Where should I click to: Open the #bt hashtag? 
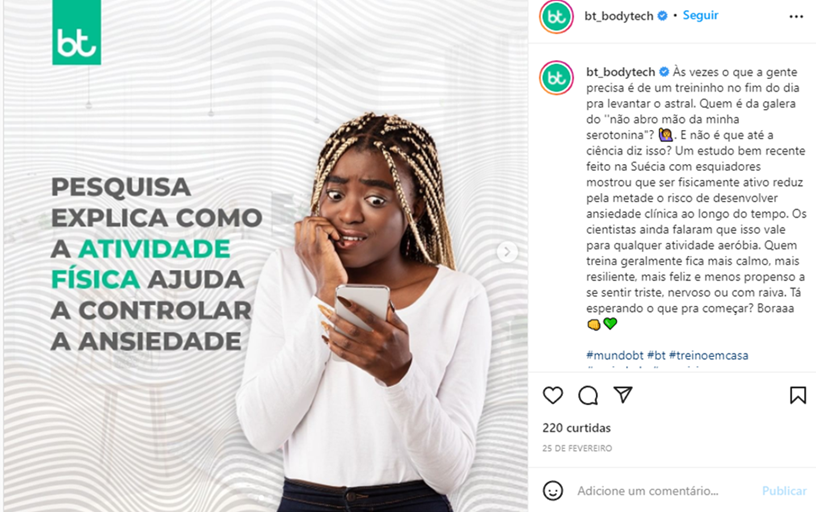coord(656,355)
